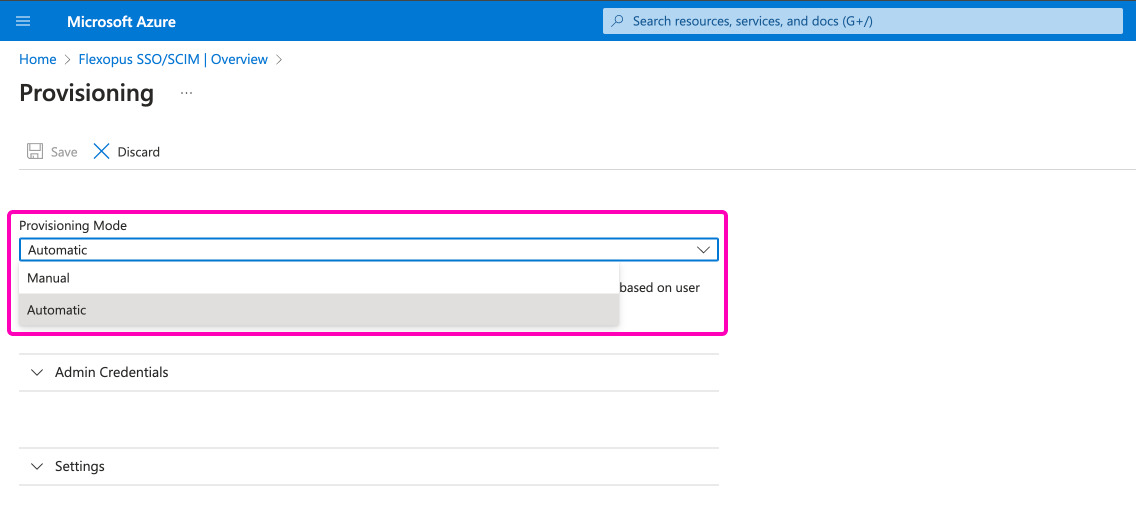Expand the chevron next to Admin Credentials
This screenshot has width=1136, height=516.
coord(38,372)
